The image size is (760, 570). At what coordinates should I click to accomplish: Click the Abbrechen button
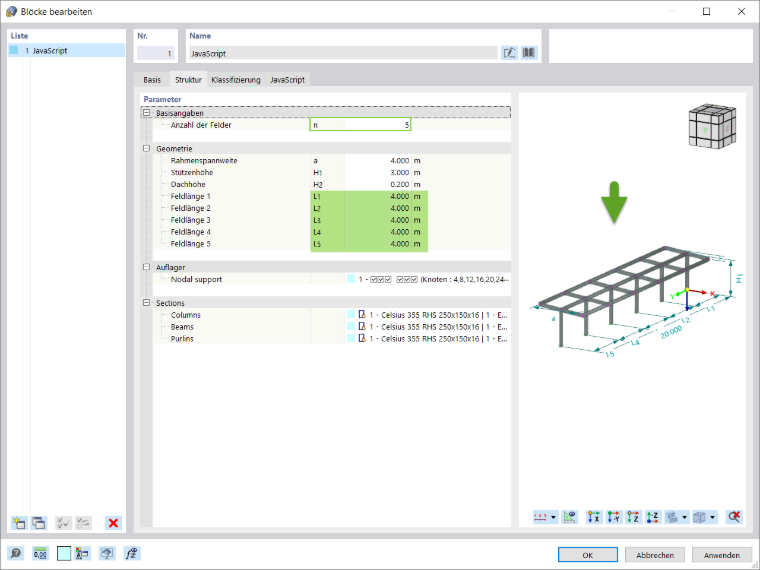tap(654, 554)
